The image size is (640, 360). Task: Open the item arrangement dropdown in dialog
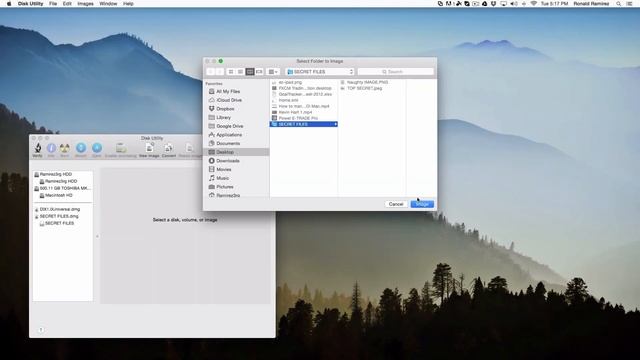[x=273, y=72]
